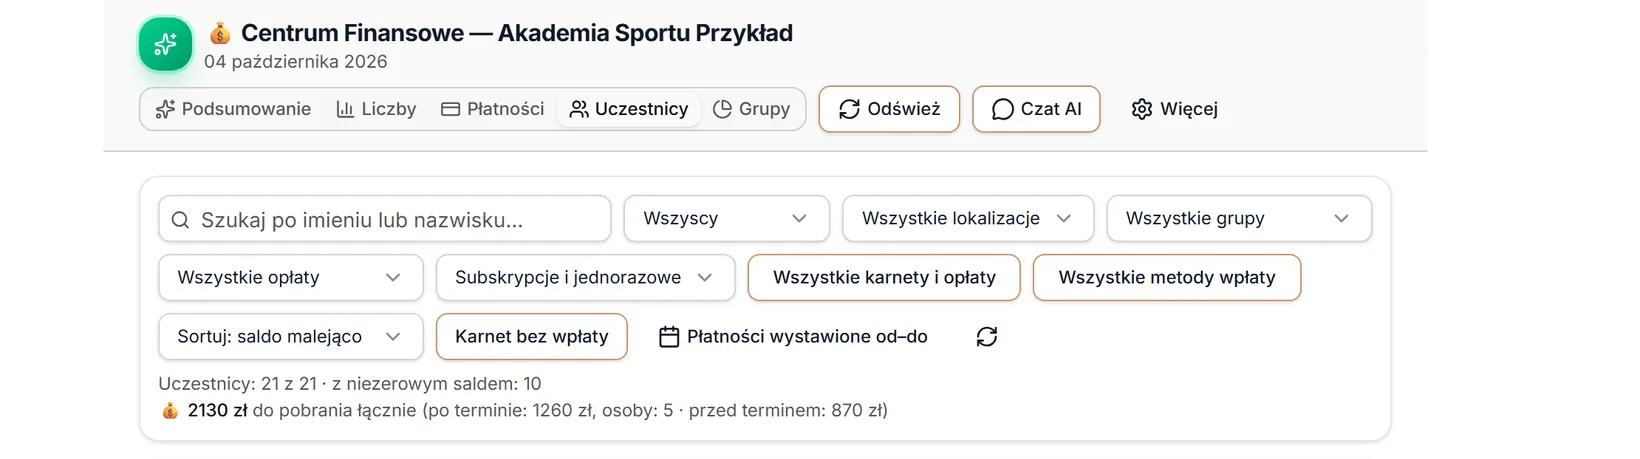Viewport: 1640px width, 459px height.
Task: Expand Wszystkie grupy dropdown
Action: point(1239,218)
